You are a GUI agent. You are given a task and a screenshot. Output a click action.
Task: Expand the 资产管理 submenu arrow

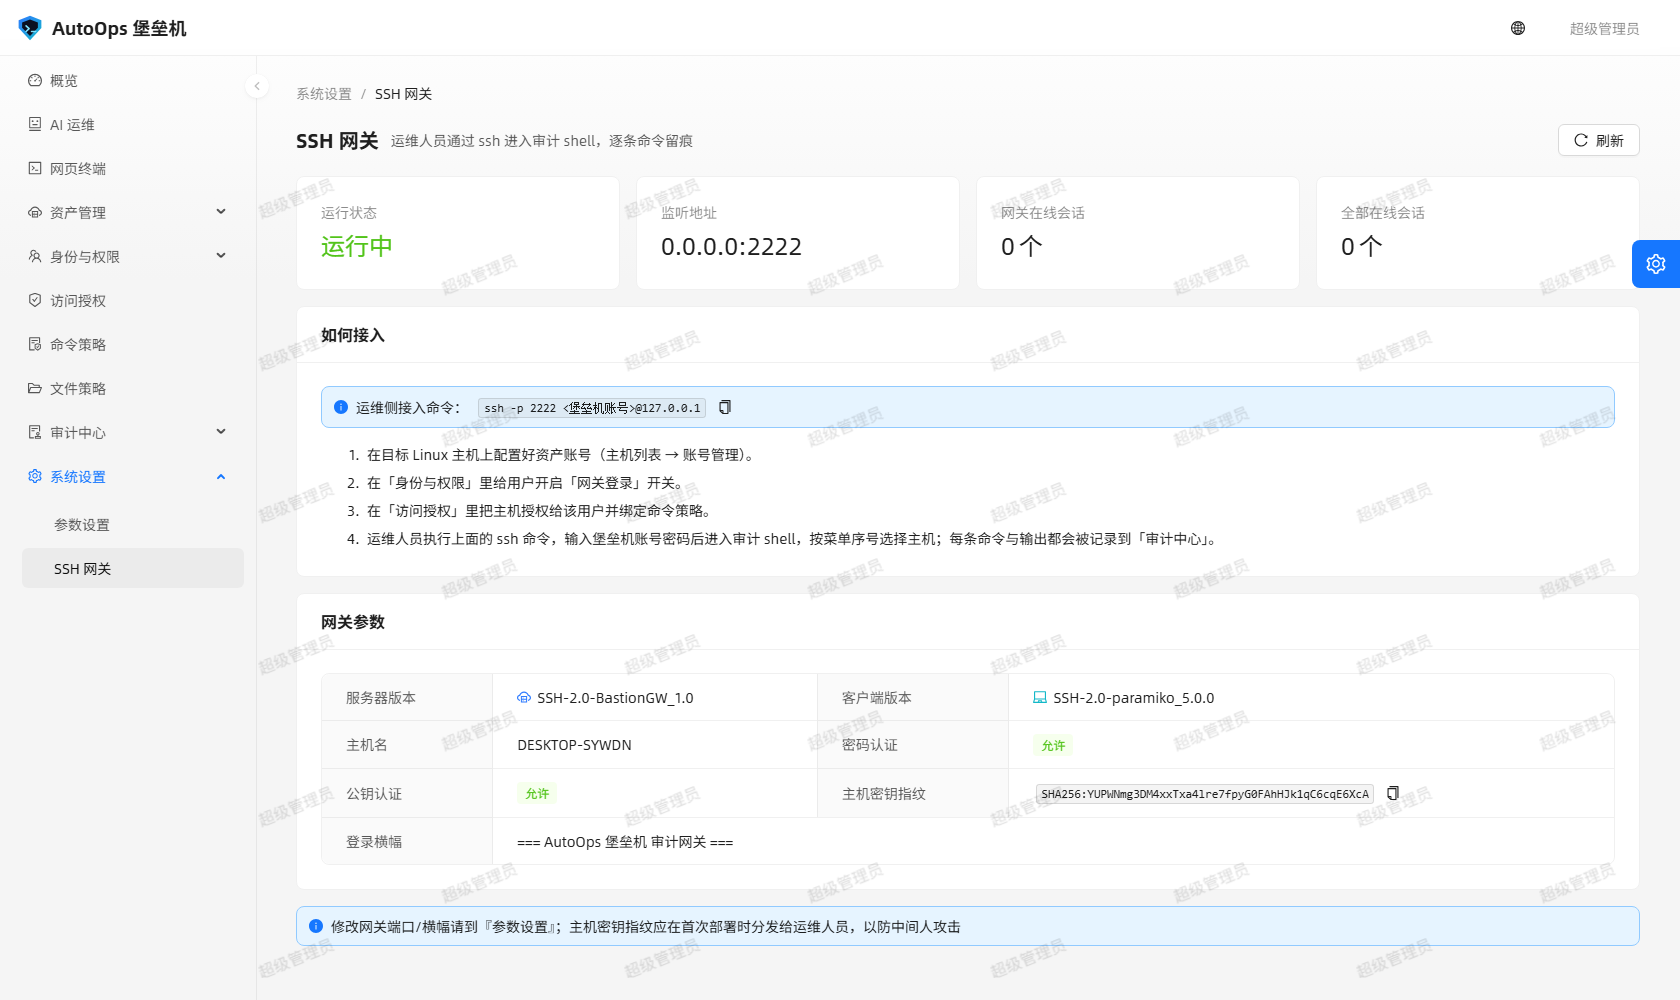[x=221, y=212]
